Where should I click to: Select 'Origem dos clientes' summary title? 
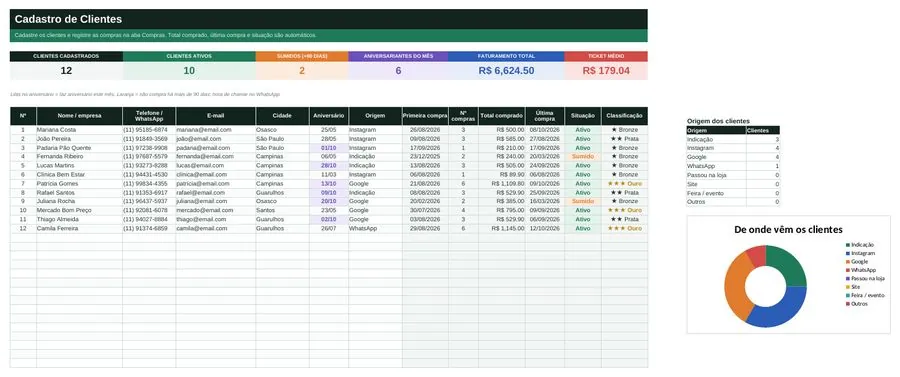click(x=718, y=121)
